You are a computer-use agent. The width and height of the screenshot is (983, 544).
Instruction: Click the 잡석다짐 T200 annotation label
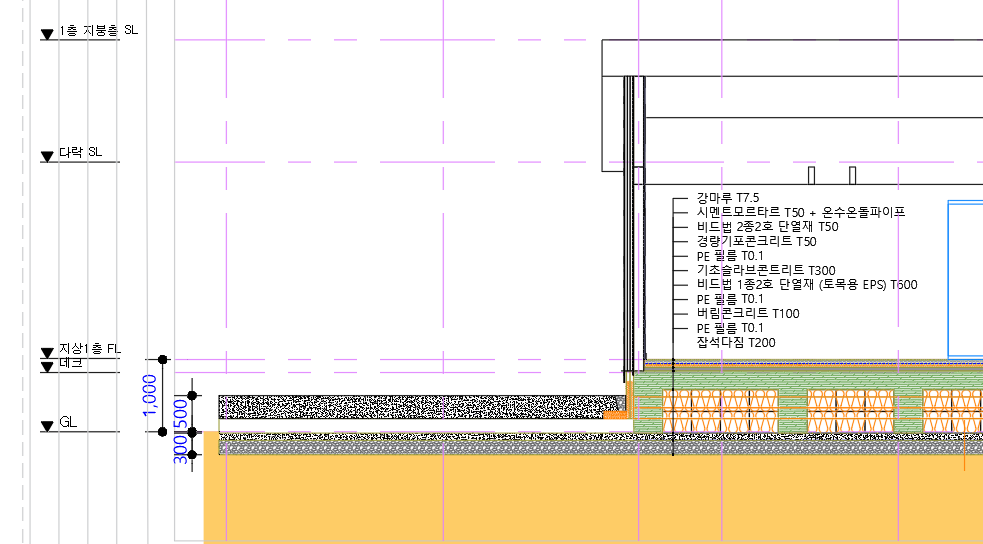(x=736, y=343)
